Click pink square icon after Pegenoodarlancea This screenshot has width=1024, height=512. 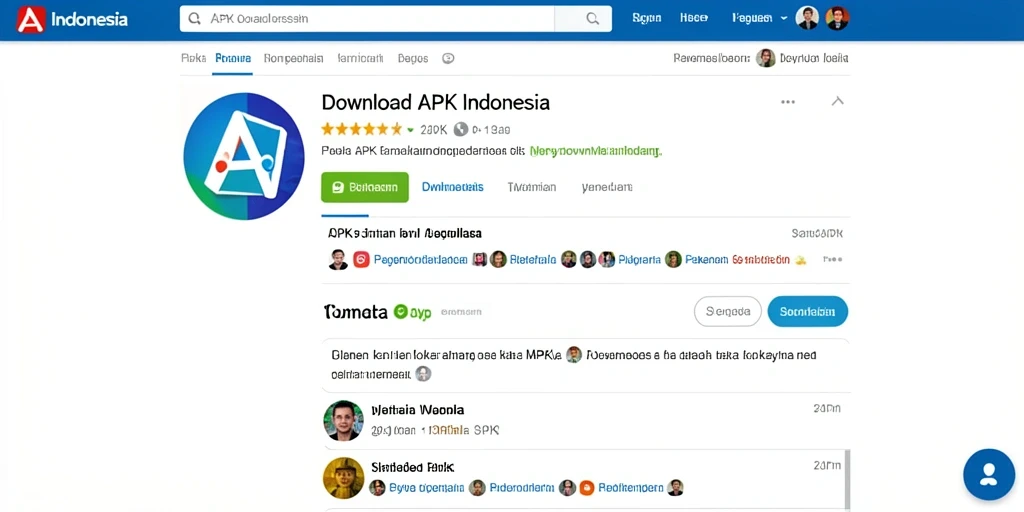pos(479,259)
